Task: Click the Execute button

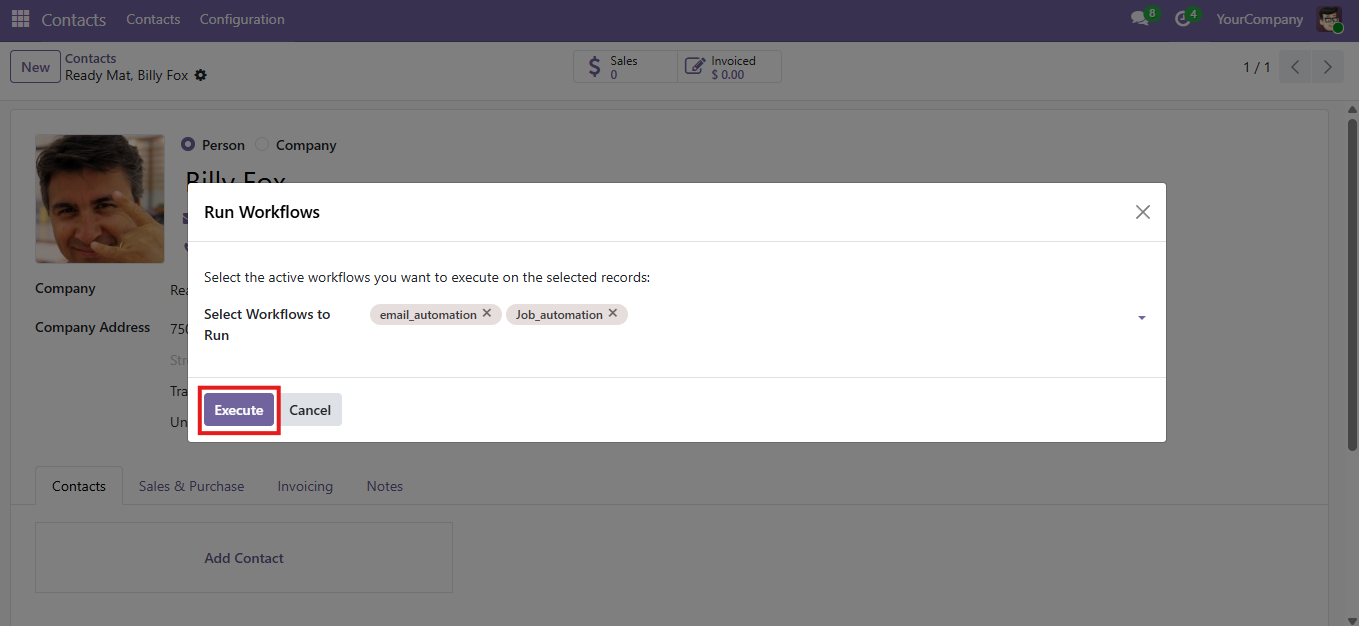Action: (239, 410)
